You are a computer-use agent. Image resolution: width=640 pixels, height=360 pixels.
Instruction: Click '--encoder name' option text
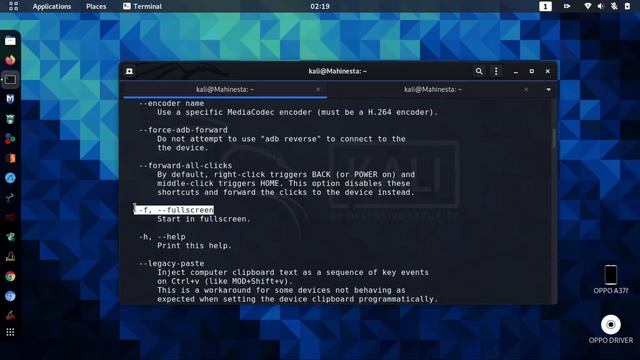[x=171, y=103]
